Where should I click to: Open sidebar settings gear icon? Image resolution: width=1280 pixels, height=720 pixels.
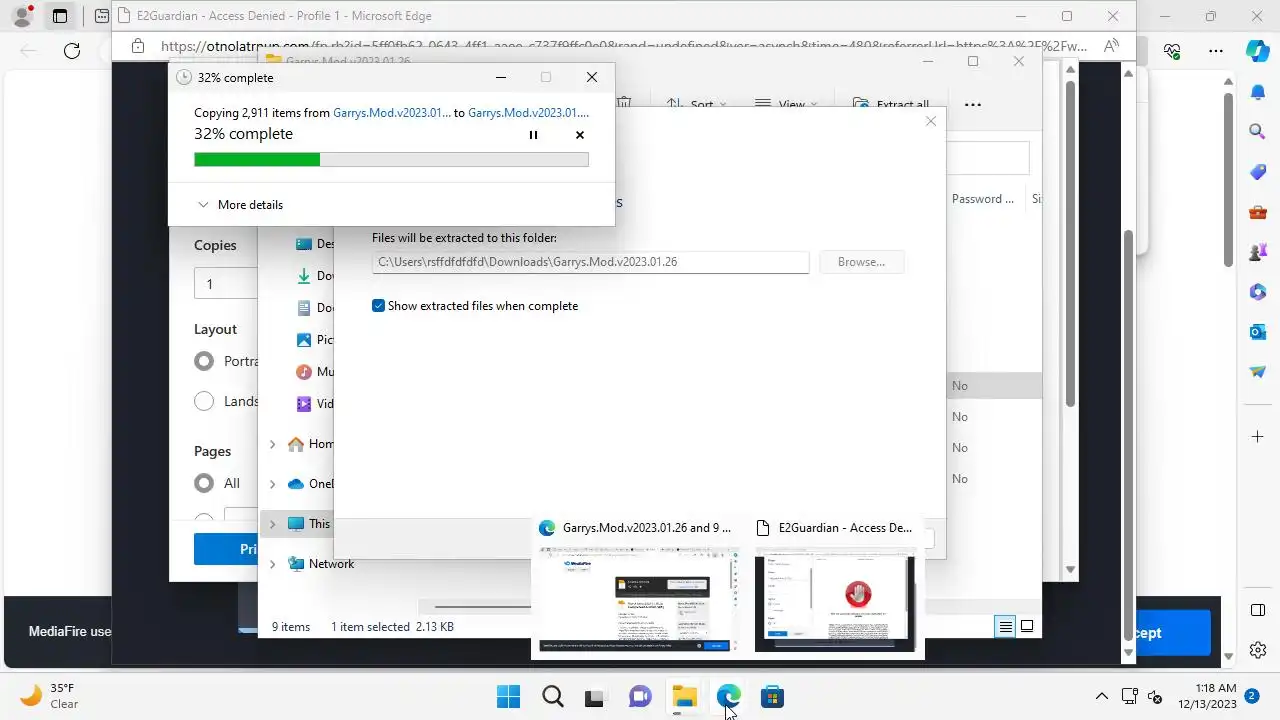click(x=1258, y=650)
